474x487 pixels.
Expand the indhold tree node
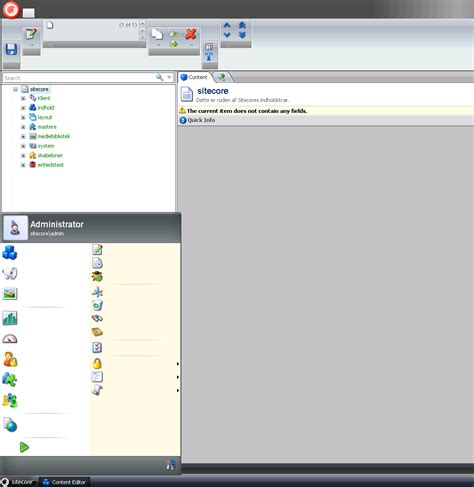click(x=23, y=108)
